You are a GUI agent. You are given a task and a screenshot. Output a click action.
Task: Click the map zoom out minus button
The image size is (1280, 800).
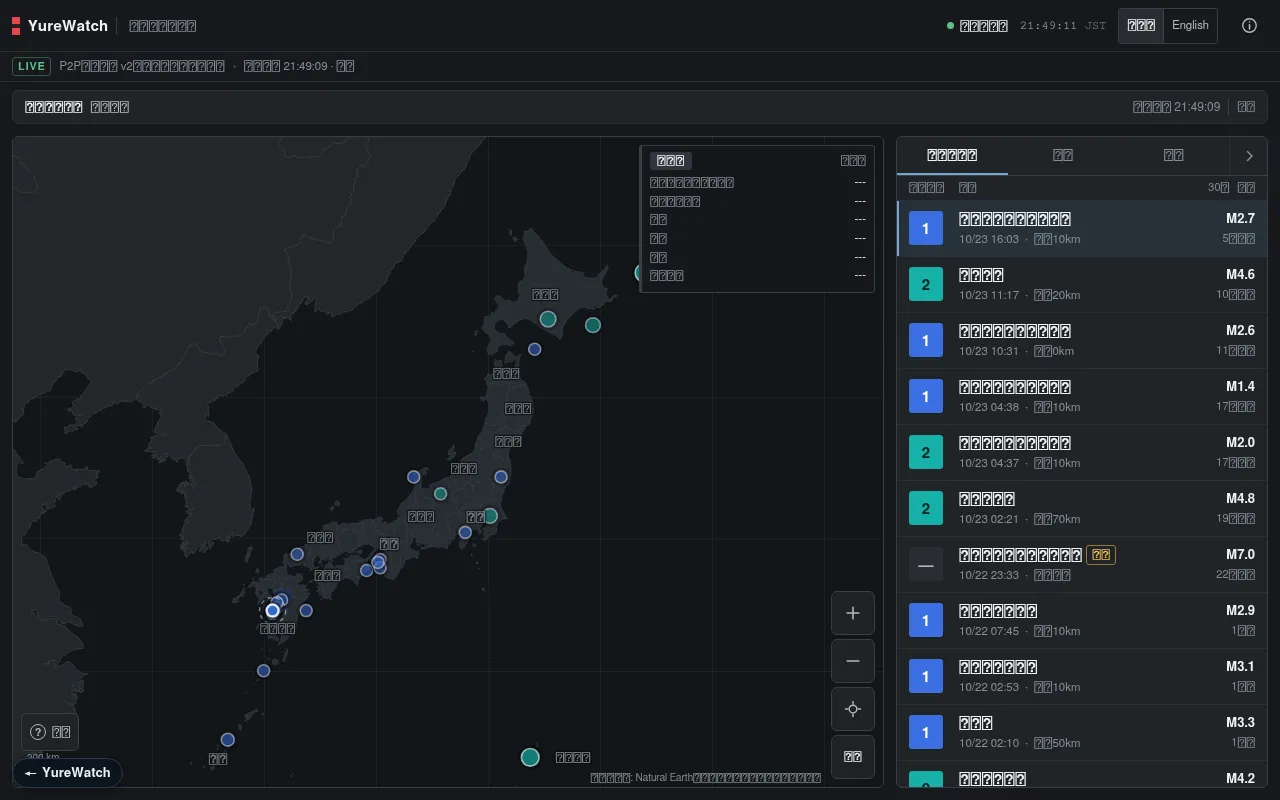point(853,661)
